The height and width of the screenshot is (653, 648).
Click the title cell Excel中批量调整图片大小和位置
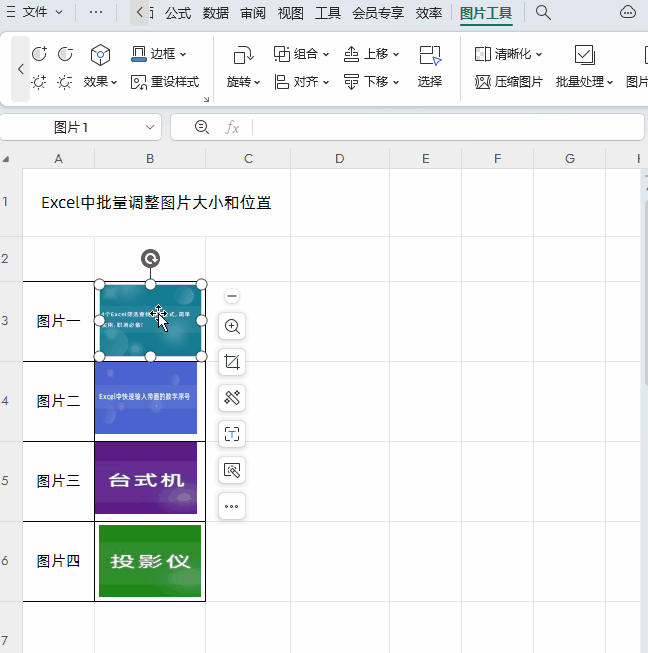point(156,203)
